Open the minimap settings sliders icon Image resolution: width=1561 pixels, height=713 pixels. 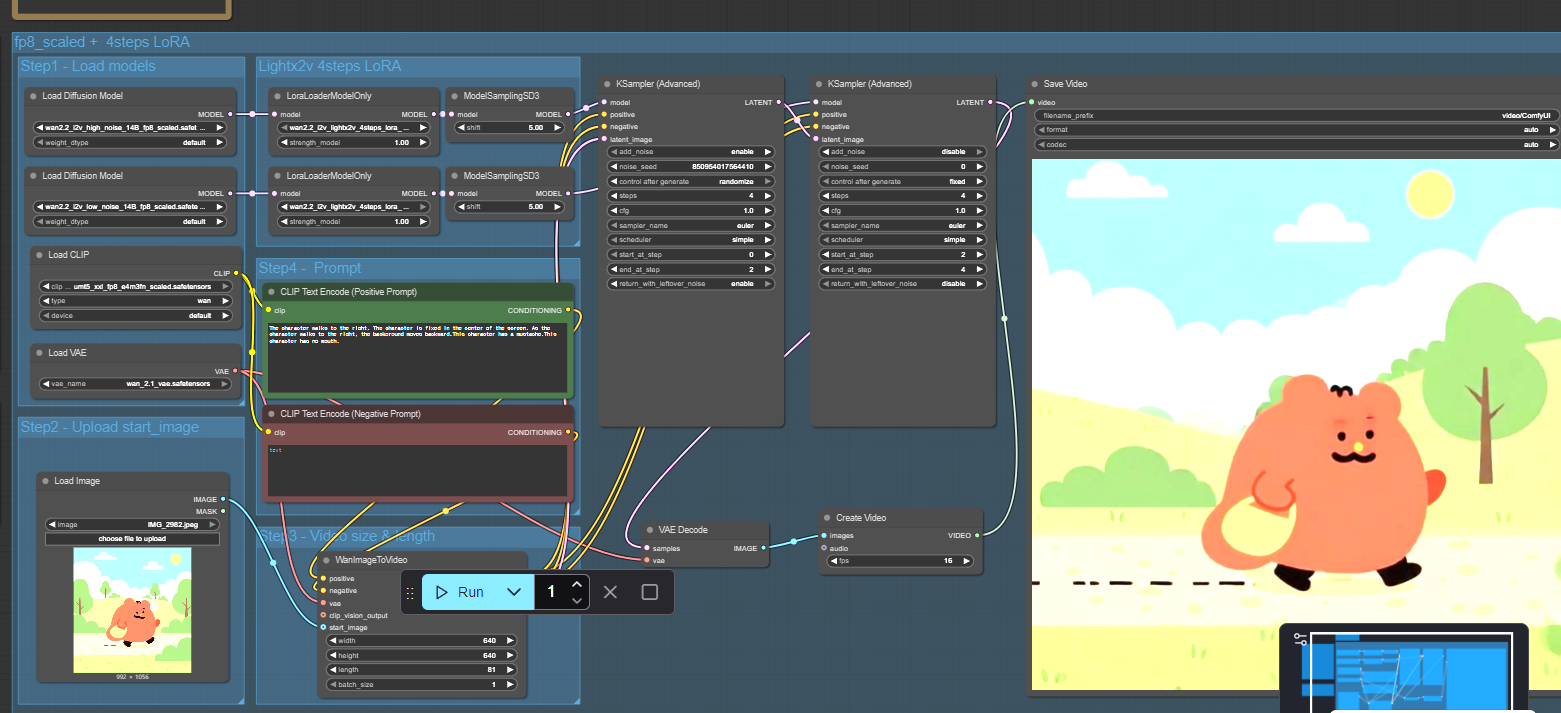(x=1300, y=638)
